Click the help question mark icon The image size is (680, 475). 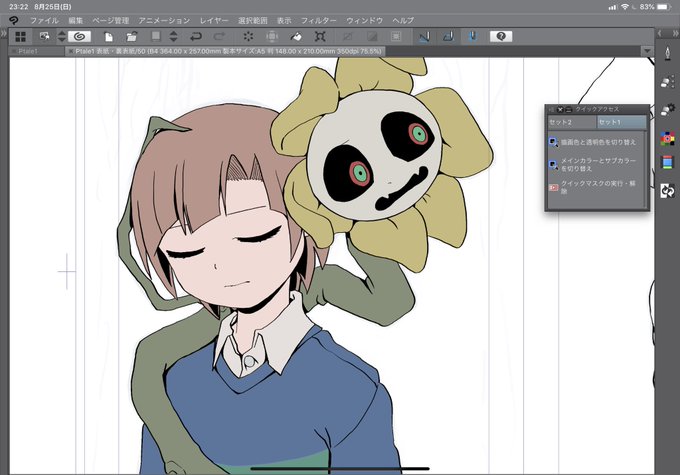pyautogui.click(x=501, y=36)
